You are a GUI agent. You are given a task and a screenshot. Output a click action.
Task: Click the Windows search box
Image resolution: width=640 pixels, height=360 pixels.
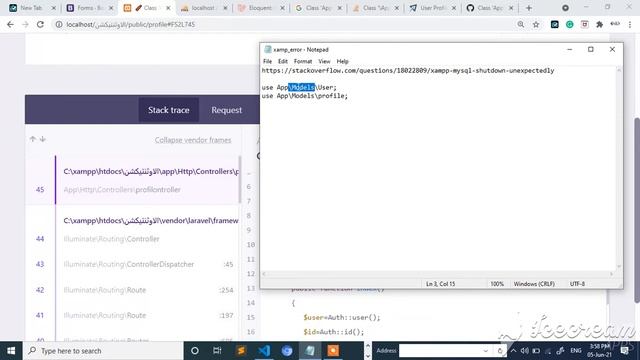(103, 351)
